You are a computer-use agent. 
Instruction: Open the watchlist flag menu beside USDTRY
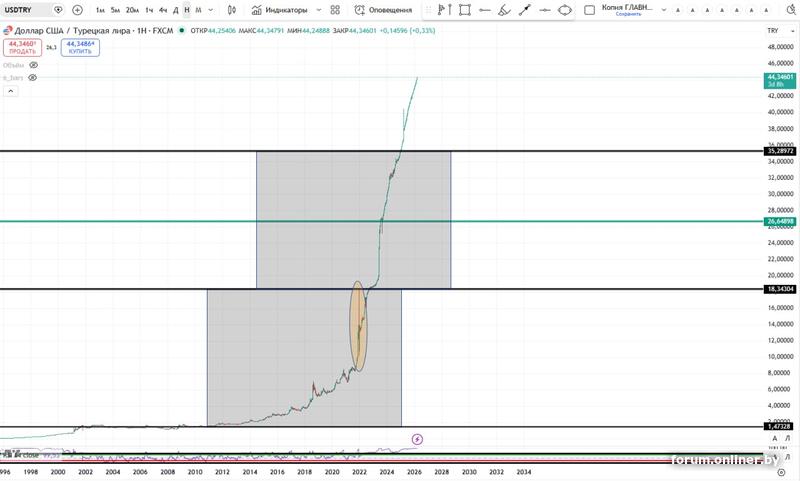58,10
